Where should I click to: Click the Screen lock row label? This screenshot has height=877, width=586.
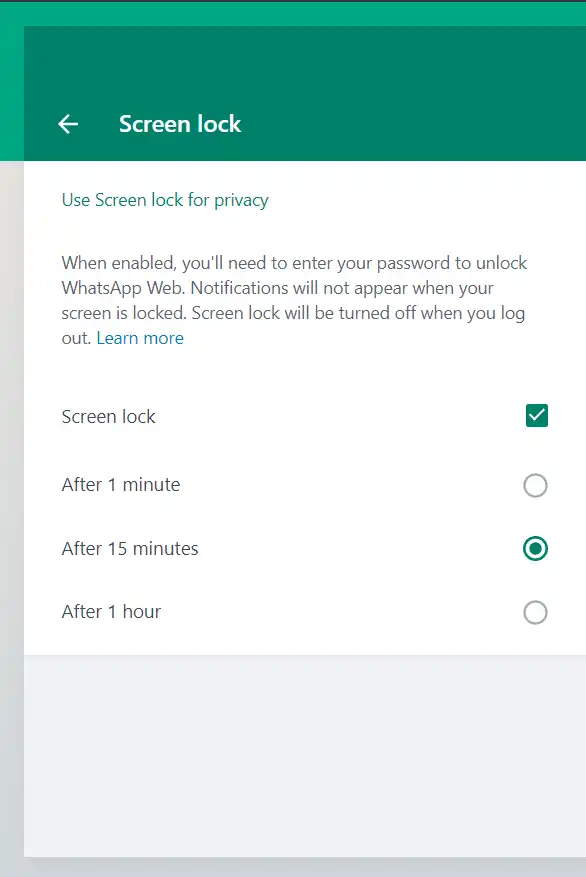pyautogui.click(x=108, y=417)
